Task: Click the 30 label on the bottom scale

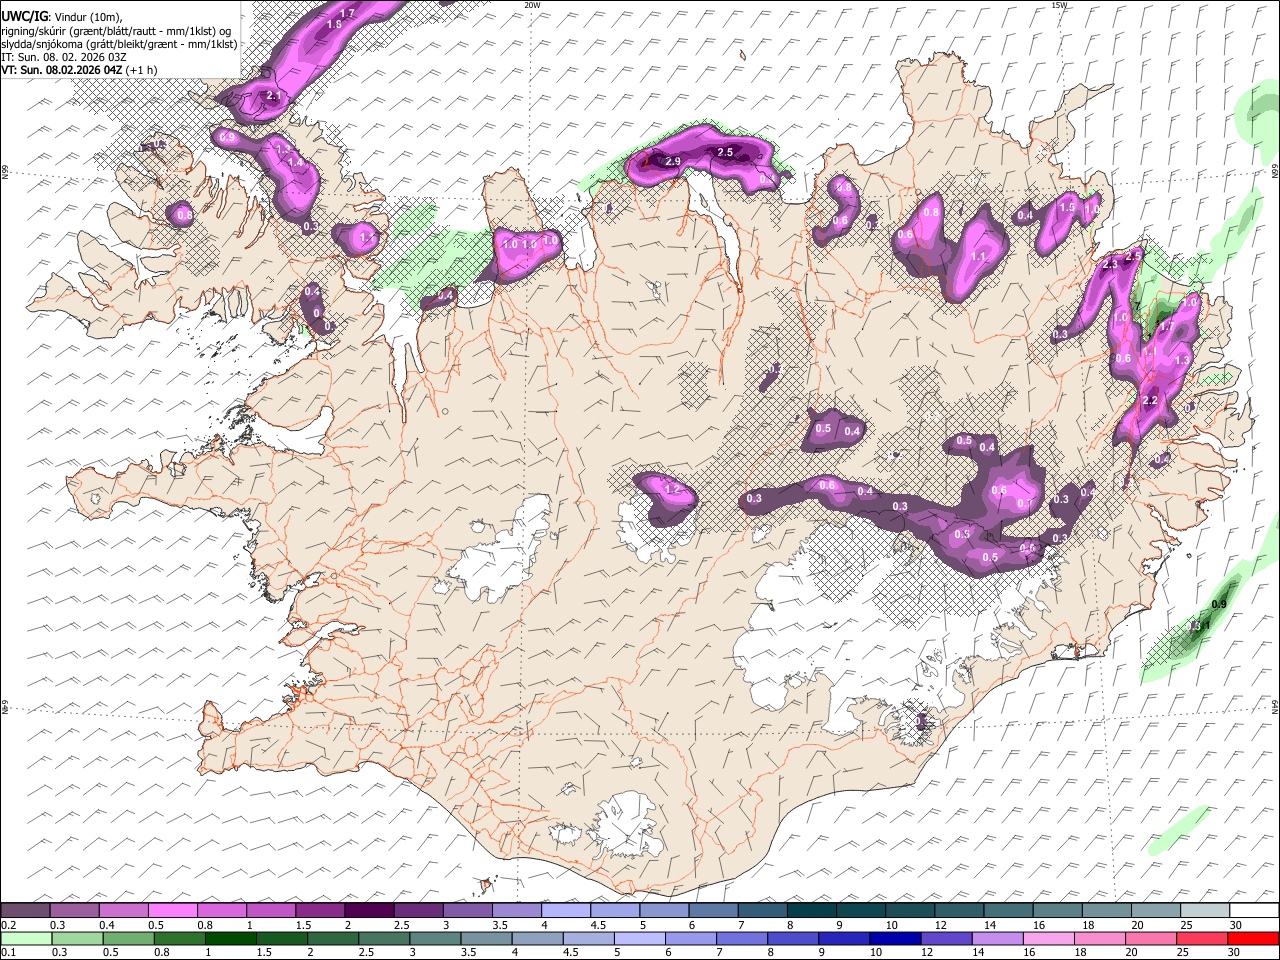Action: coord(1234,953)
